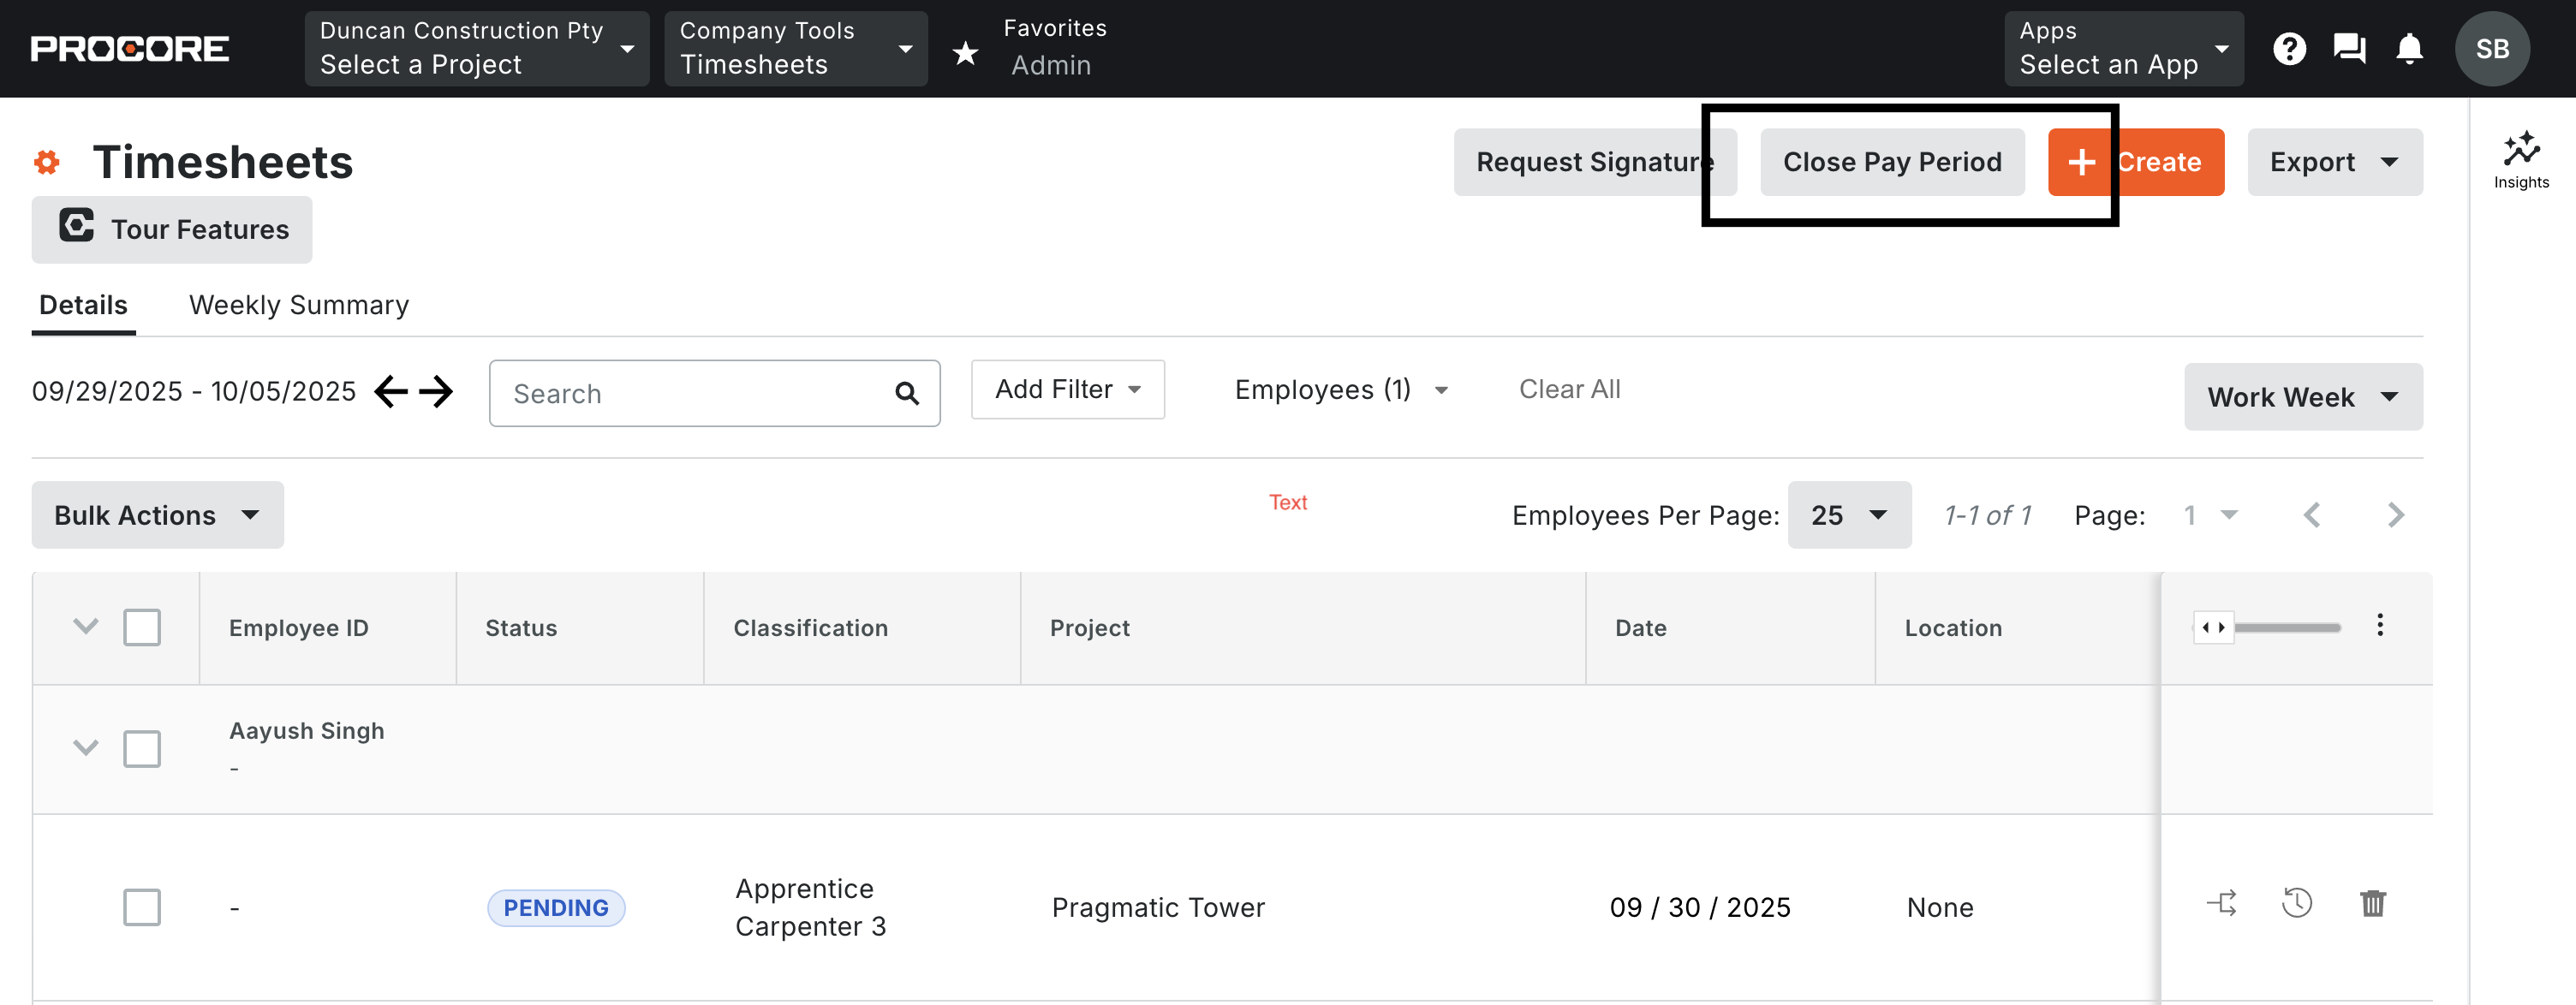
Task: Open notifications bell icon
Action: 2409,49
